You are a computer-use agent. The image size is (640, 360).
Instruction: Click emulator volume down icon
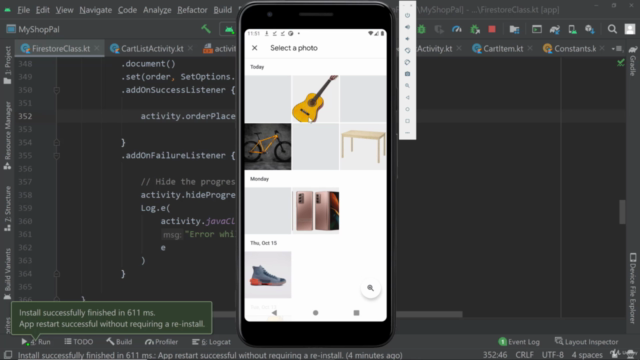pos(407,39)
